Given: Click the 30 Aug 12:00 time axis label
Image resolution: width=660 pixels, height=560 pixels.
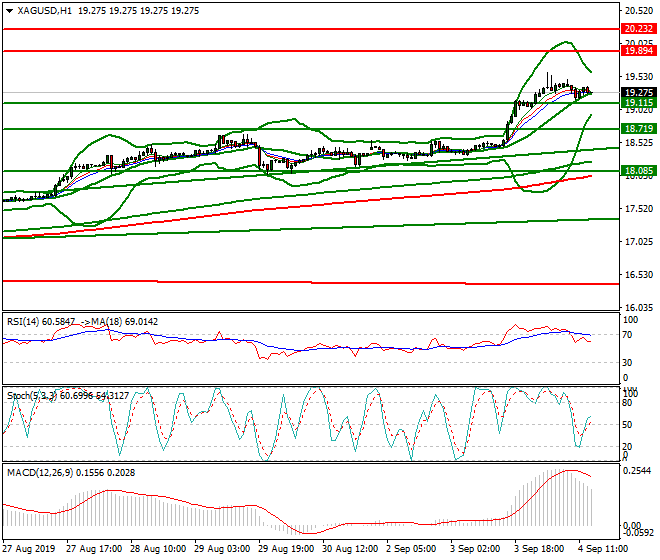Looking at the screenshot, I should 350,549.
